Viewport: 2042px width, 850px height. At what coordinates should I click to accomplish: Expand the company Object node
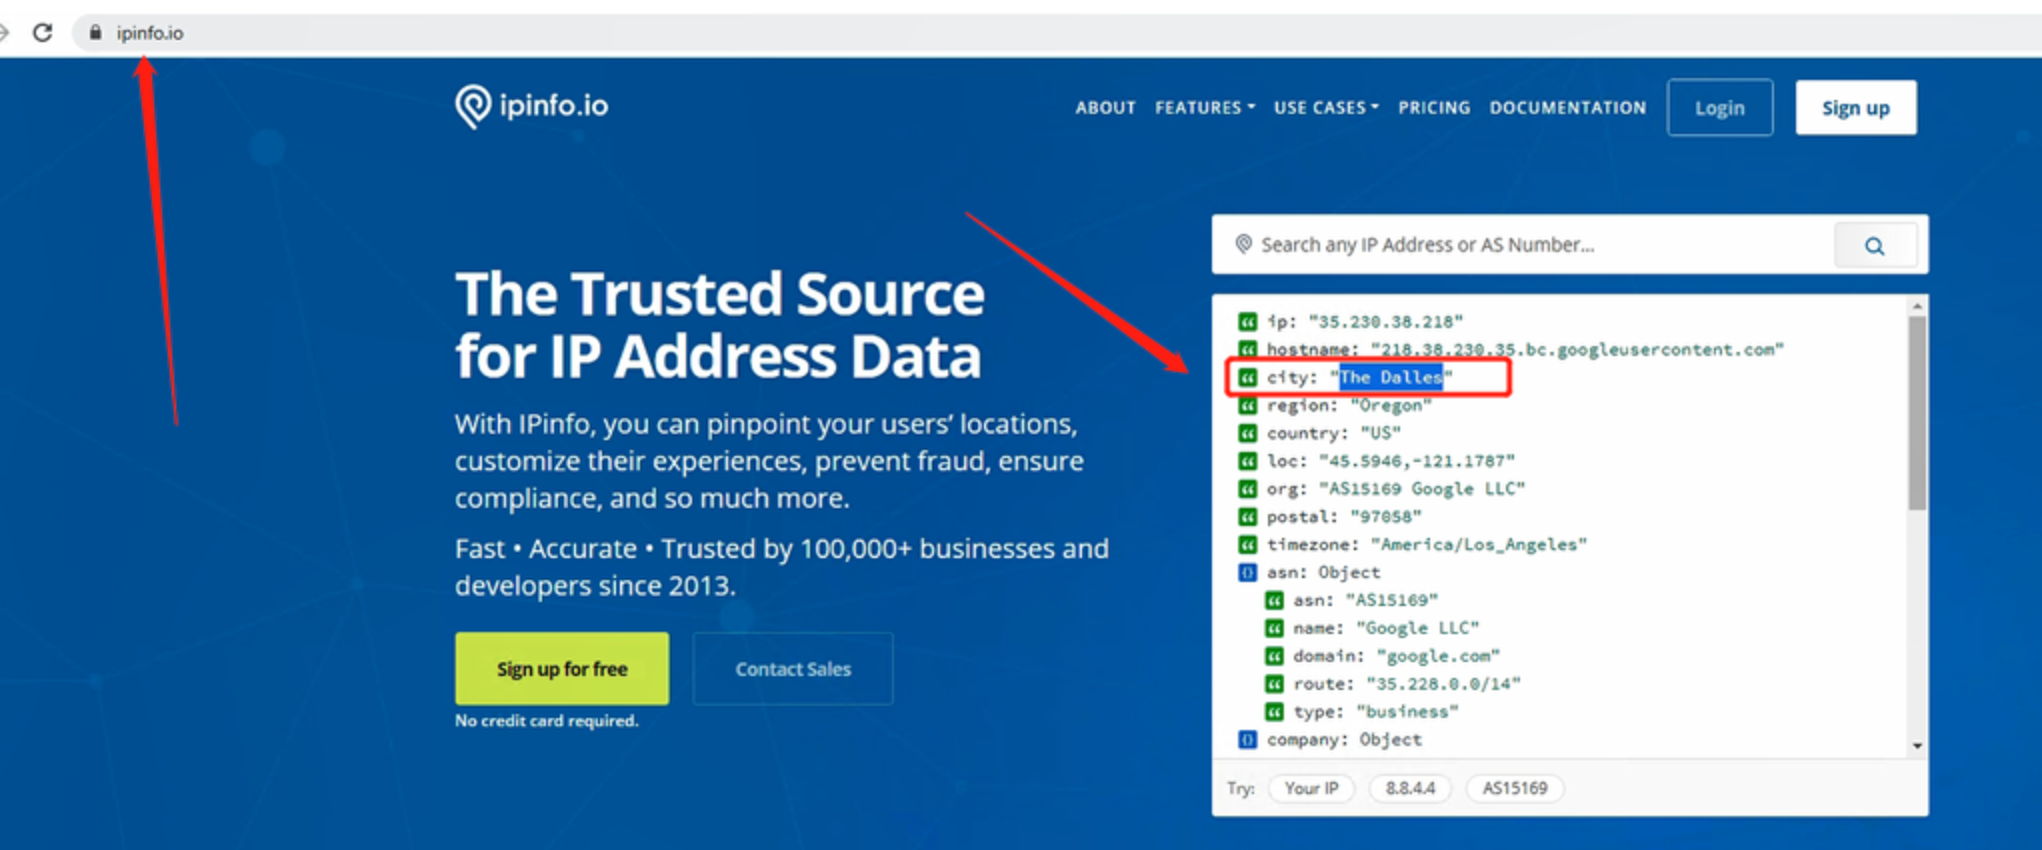pos(1247,739)
